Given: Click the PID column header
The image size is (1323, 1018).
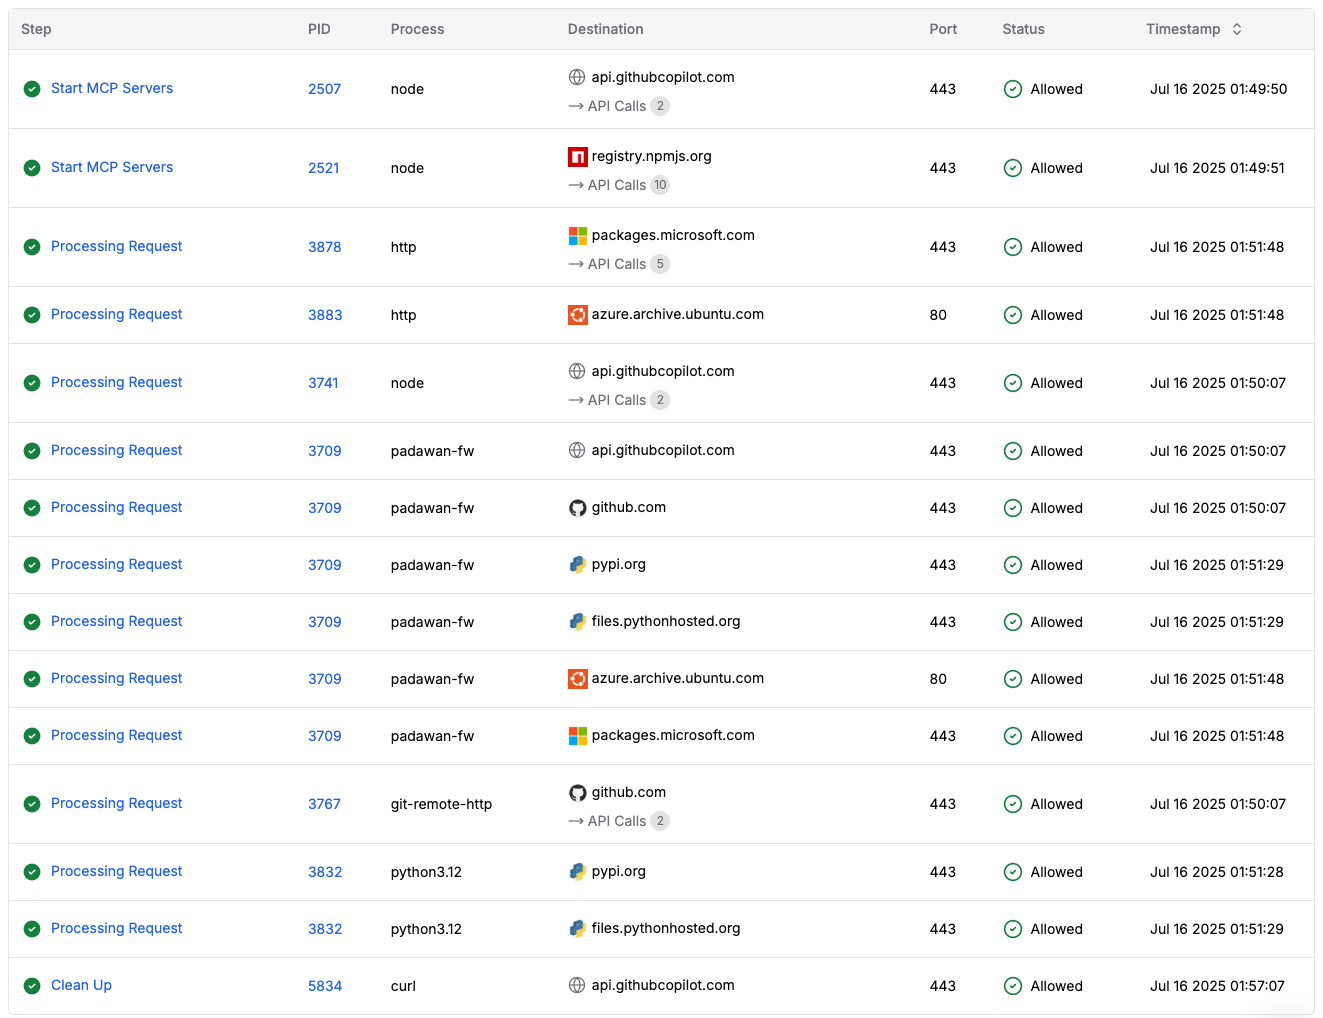Looking at the screenshot, I should 319,29.
